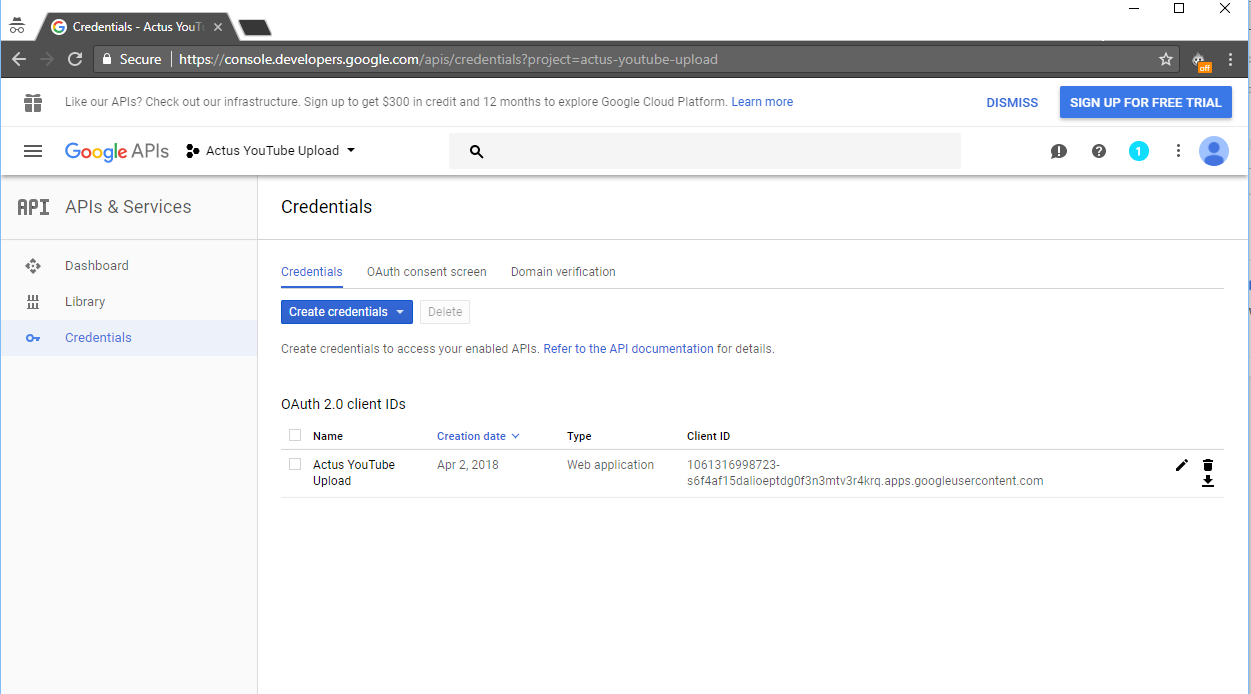1251x694 pixels.
Task: Open the Chrome three-dot menu
Action: [1231, 59]
